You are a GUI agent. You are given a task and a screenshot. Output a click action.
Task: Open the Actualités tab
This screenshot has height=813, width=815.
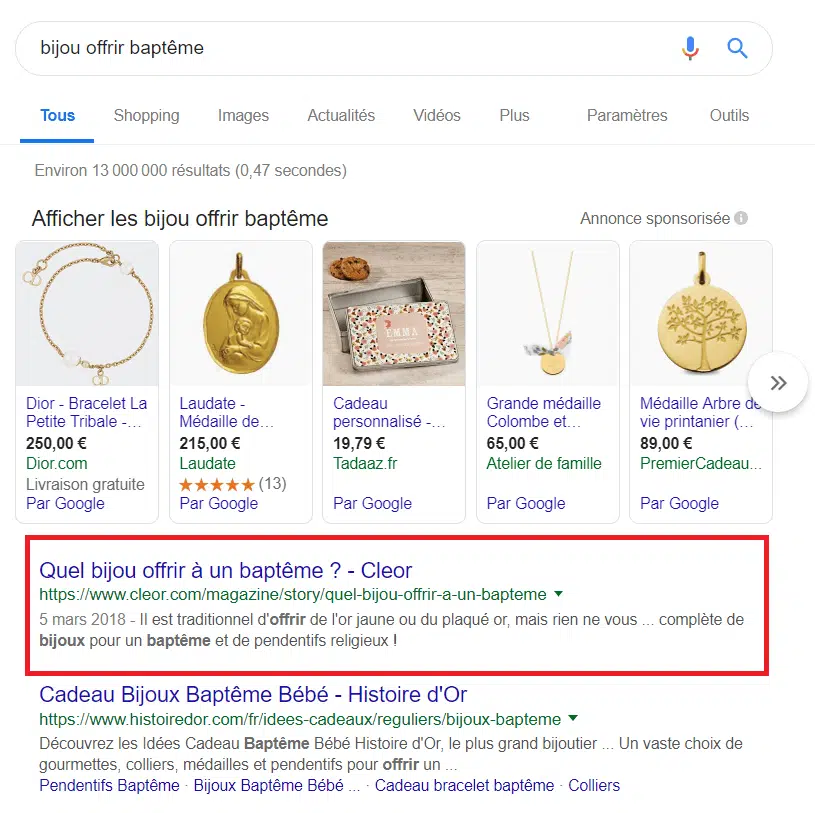coord(341,115)
